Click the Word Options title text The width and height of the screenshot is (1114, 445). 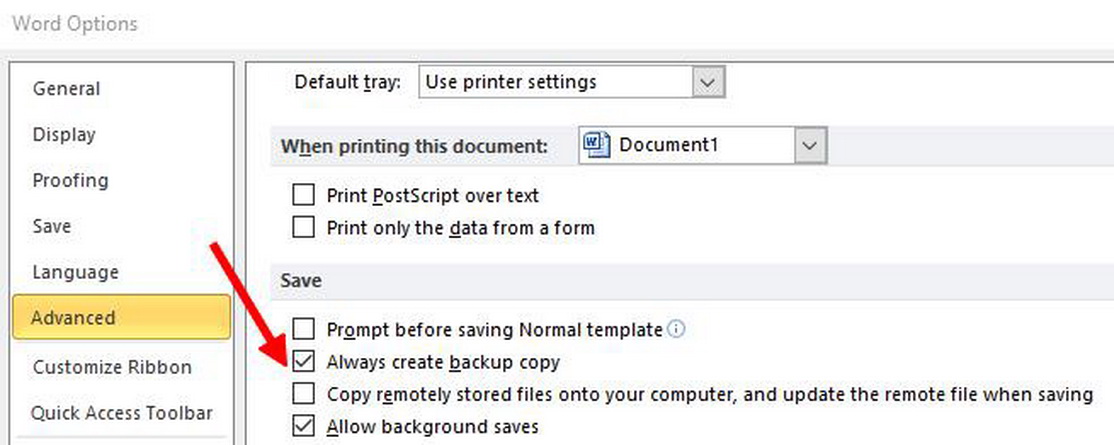(75, 23)
